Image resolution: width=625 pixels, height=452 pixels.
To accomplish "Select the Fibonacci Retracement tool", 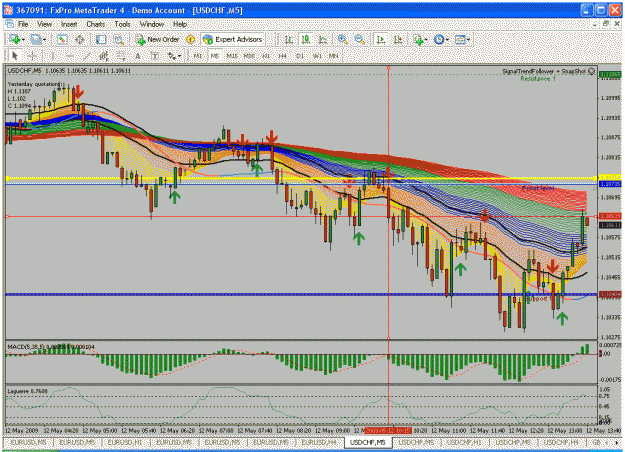I will point(120,56).
